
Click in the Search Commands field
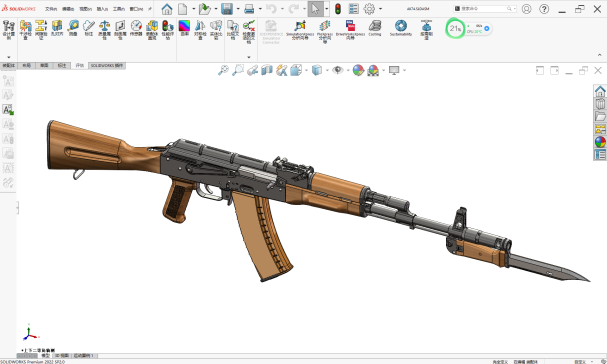click(x=485, y=9)
